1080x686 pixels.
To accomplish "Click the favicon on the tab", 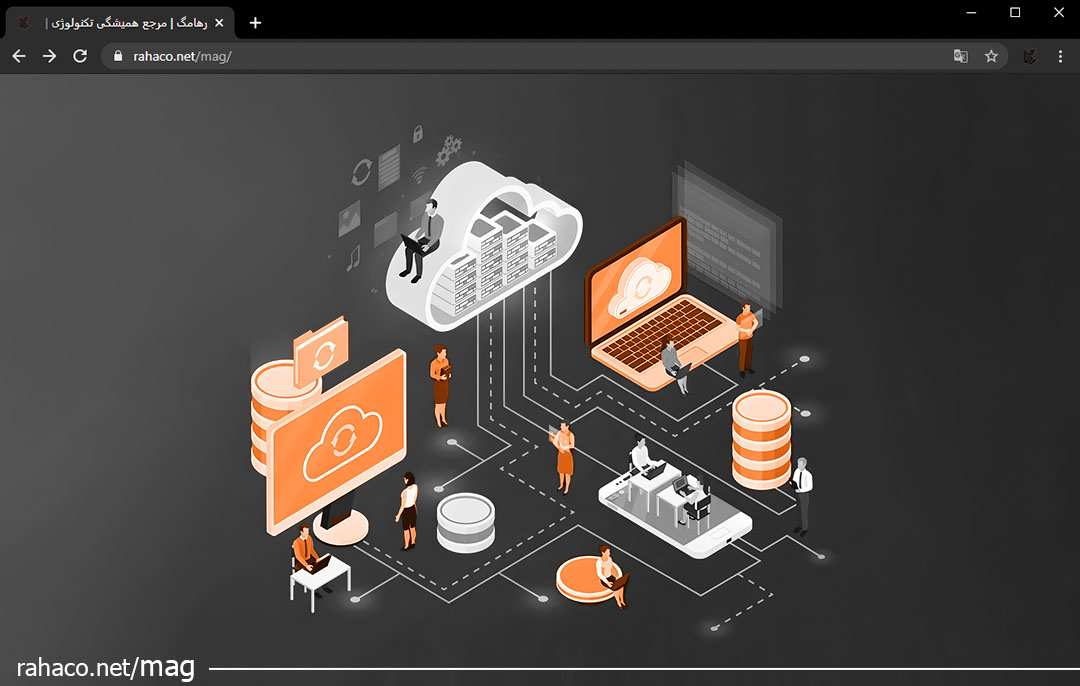I will tap(25, 22).
